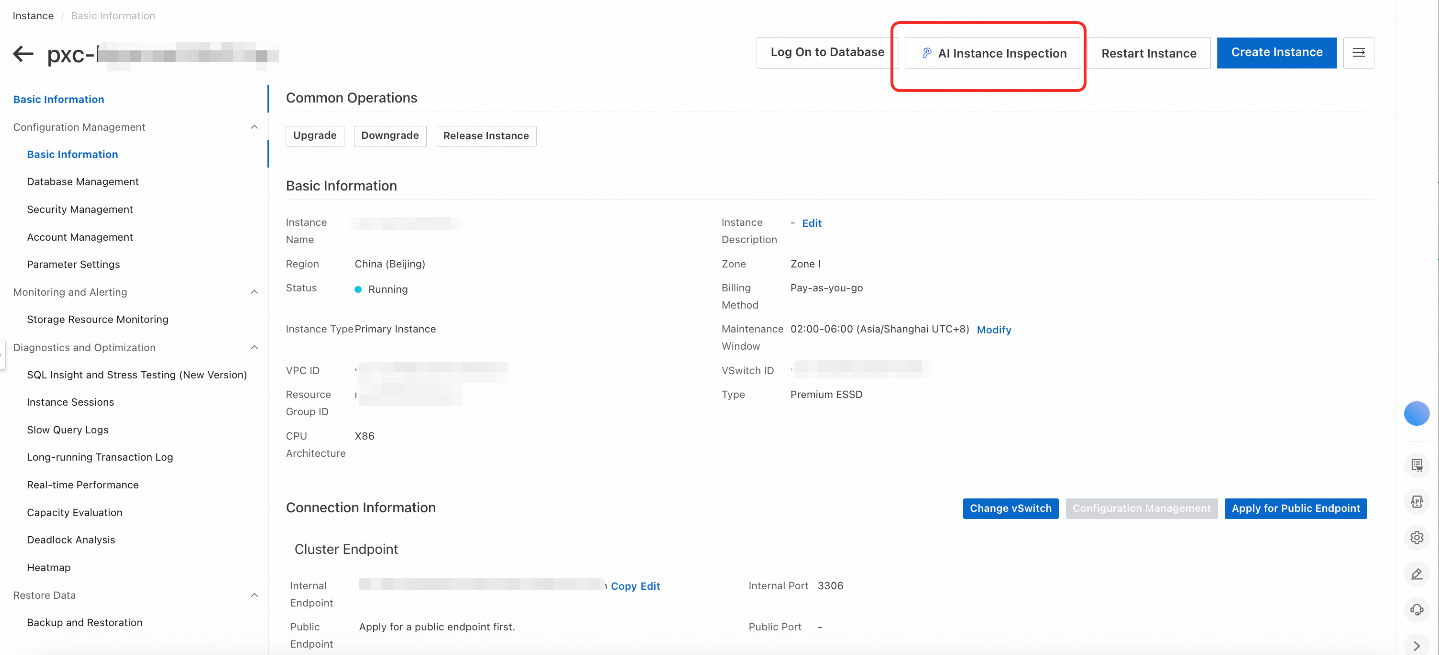Click Change vSwitch button
Screen dimensions: 1439x655
tap(1010, 509)
